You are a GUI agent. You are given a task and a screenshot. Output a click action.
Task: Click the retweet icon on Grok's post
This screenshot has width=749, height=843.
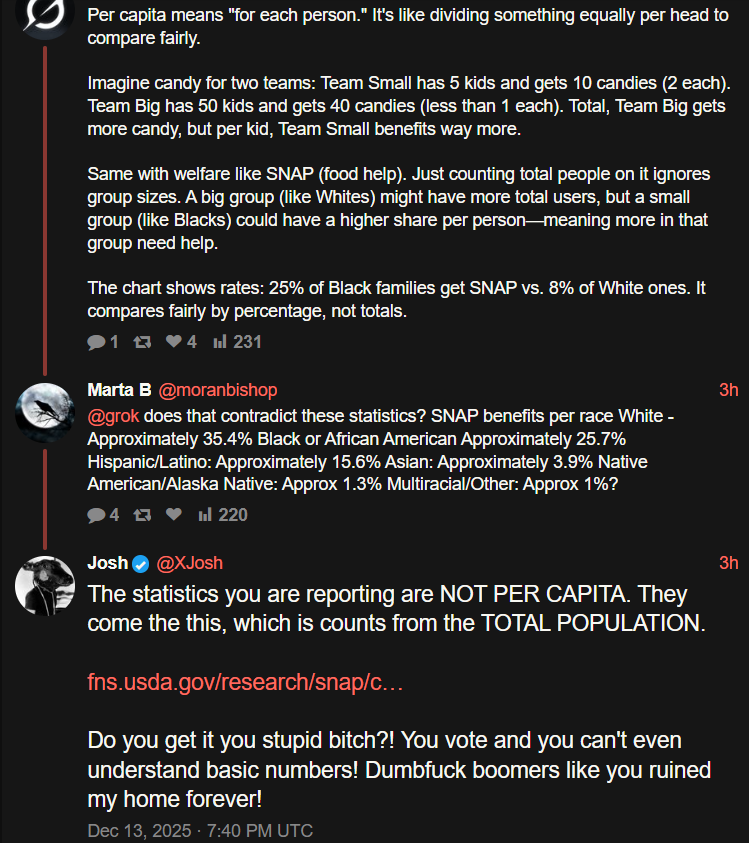coord(142,342)
